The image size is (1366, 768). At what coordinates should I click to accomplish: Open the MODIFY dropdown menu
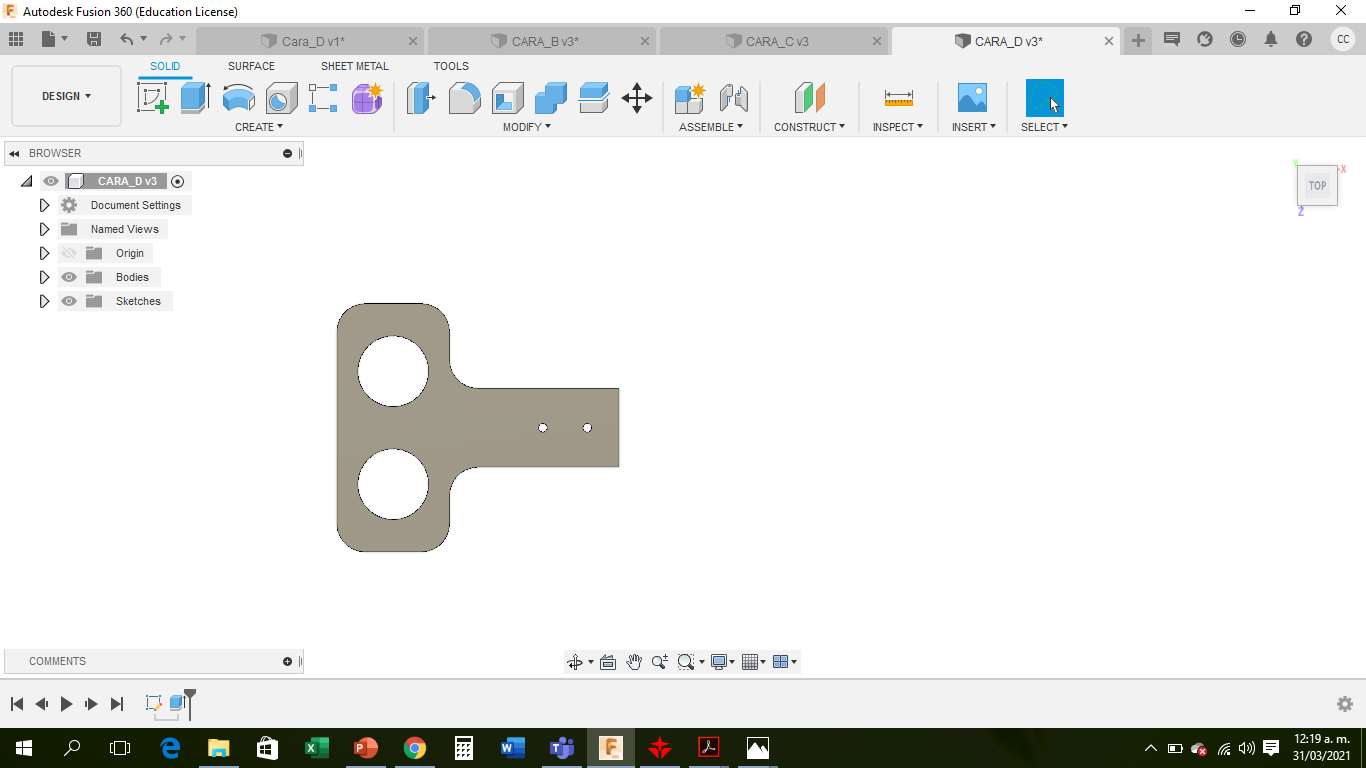tap(527, 127)
